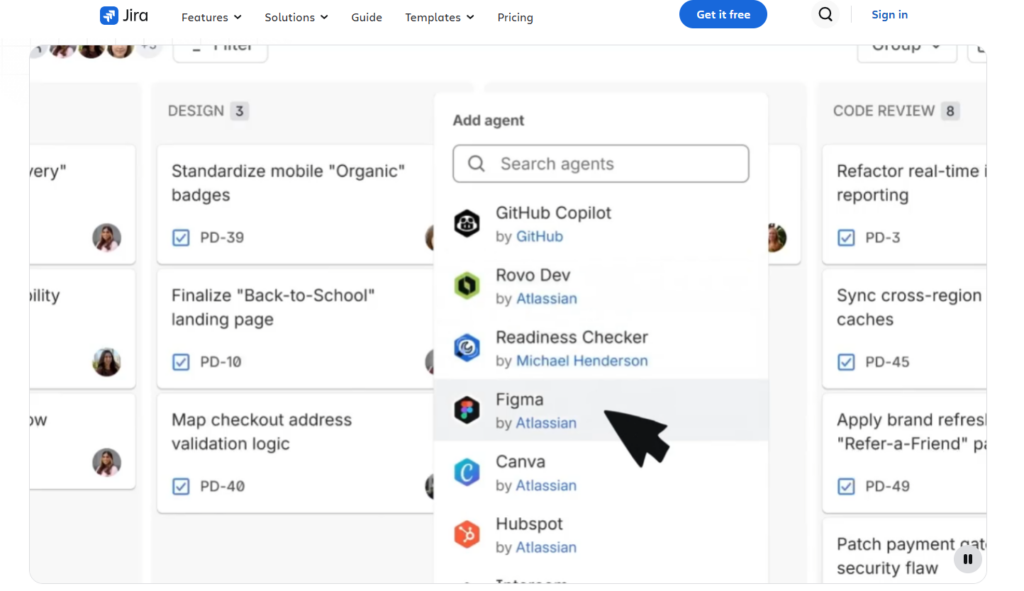Select the Readiness Checker agent icon
The width and height of the screenshot is (1024, 591).
coord(467,347)
